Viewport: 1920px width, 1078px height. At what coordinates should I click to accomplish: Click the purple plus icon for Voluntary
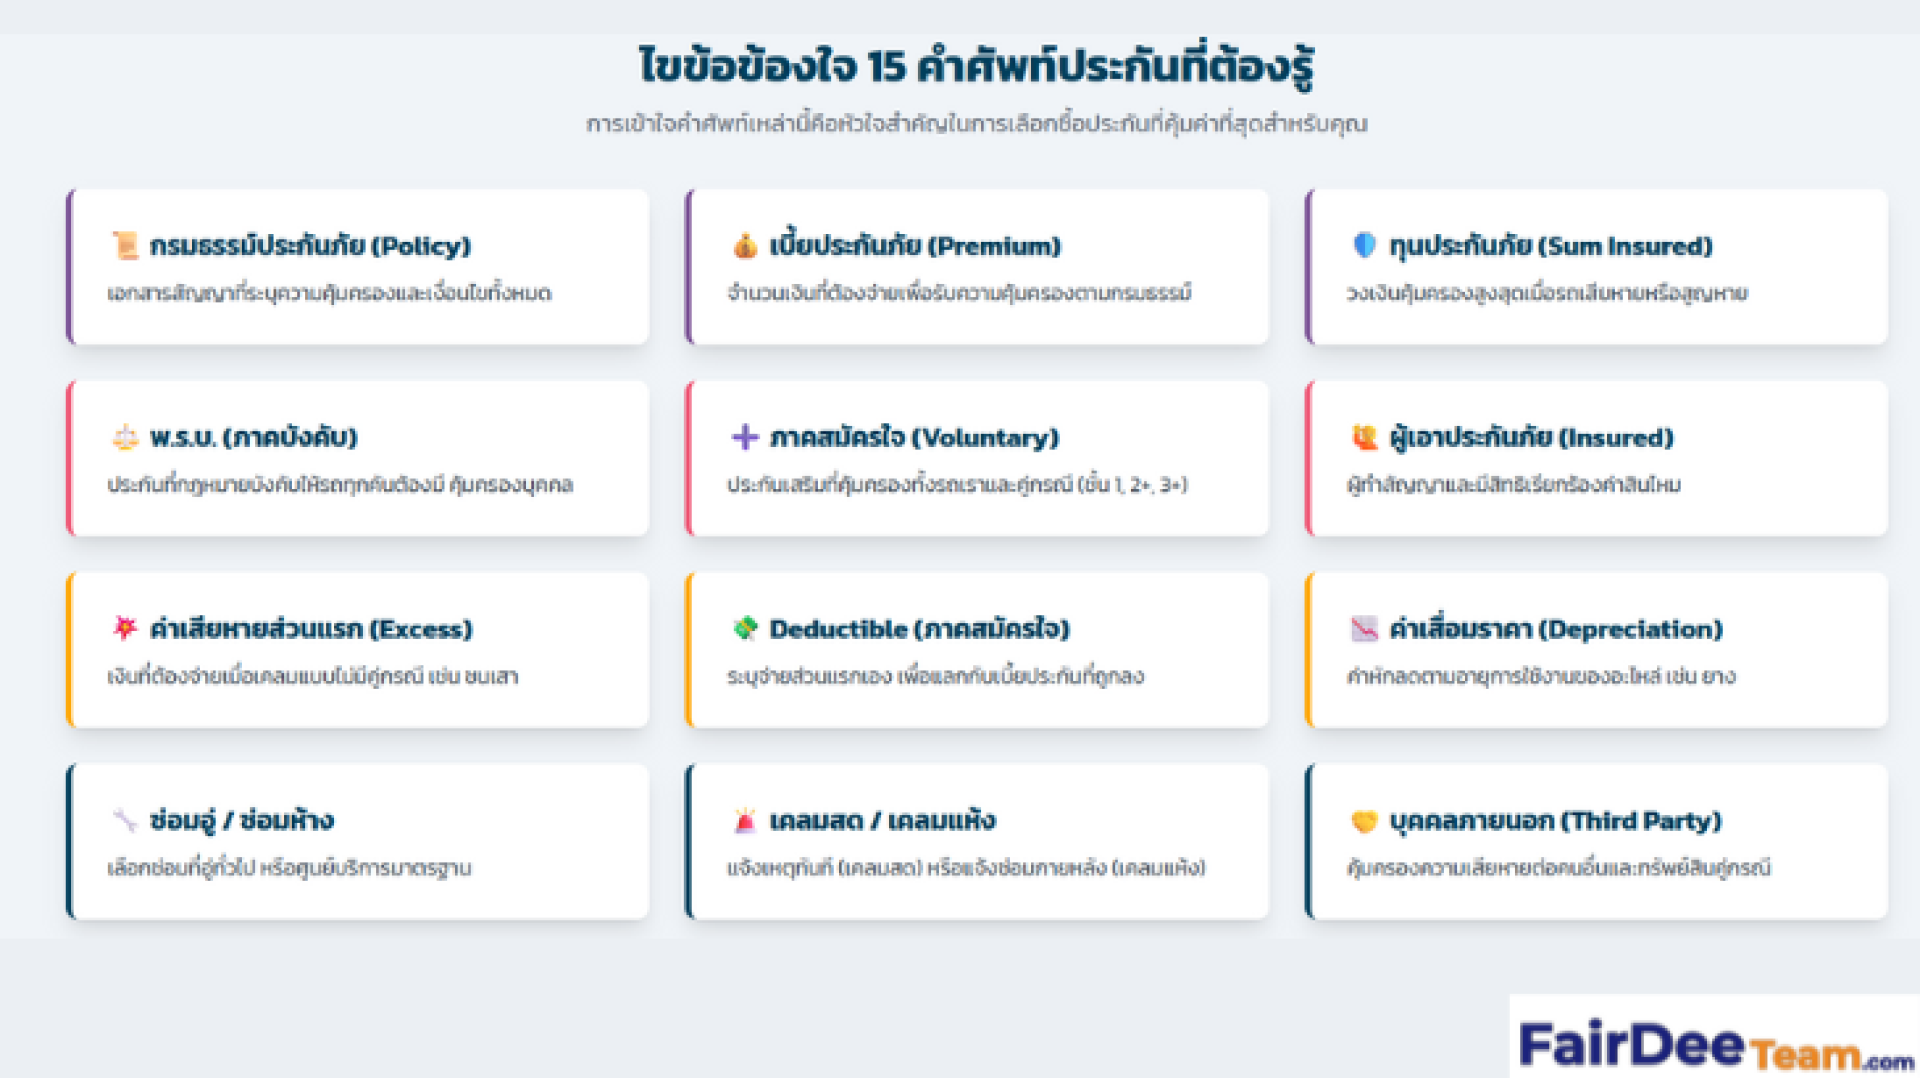pos(745,437)
